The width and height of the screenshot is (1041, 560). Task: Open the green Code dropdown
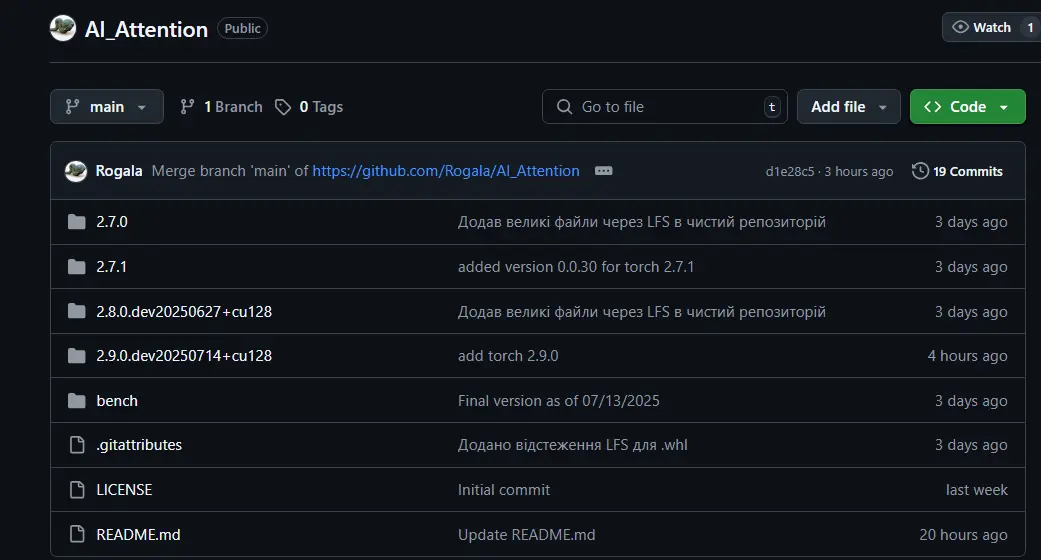(x=967, y=106)
